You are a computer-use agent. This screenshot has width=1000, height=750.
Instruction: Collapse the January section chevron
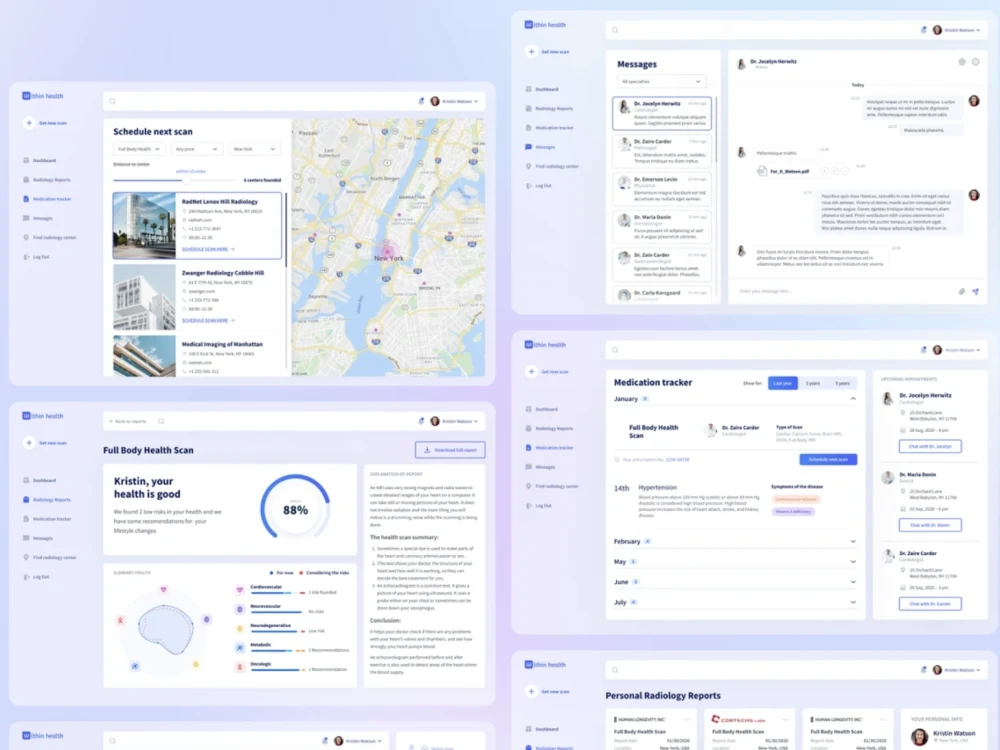coord(853,399)
